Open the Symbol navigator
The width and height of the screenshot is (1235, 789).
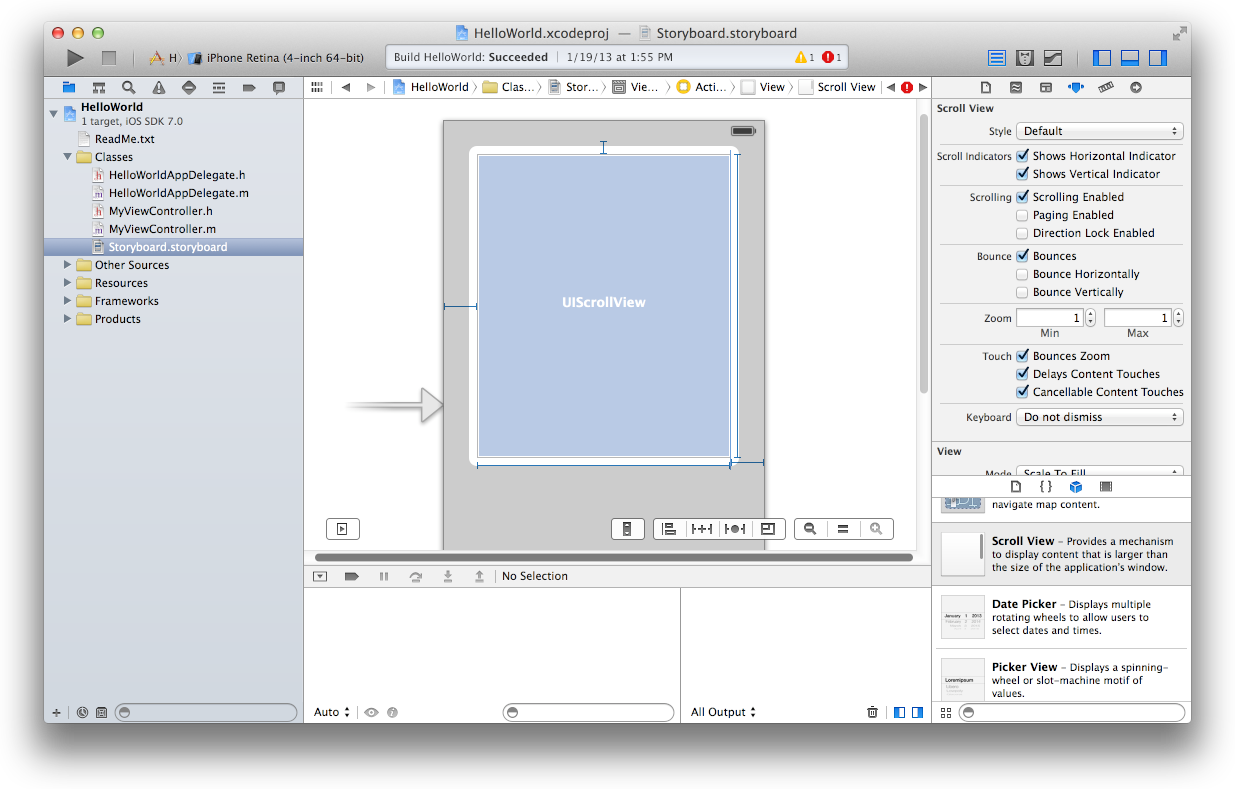point(99,87)
